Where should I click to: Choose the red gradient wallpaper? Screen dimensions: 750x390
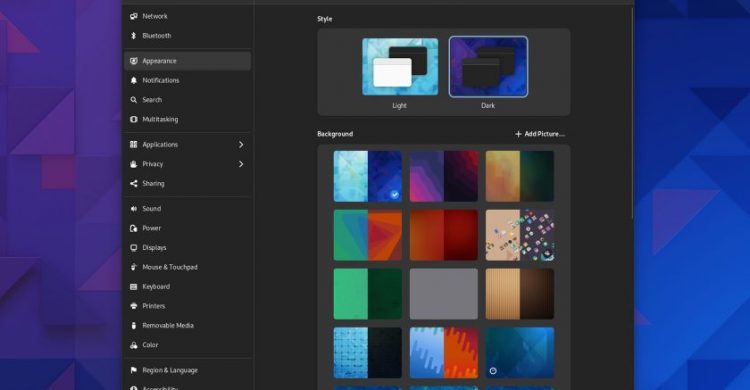coord(444,235)
